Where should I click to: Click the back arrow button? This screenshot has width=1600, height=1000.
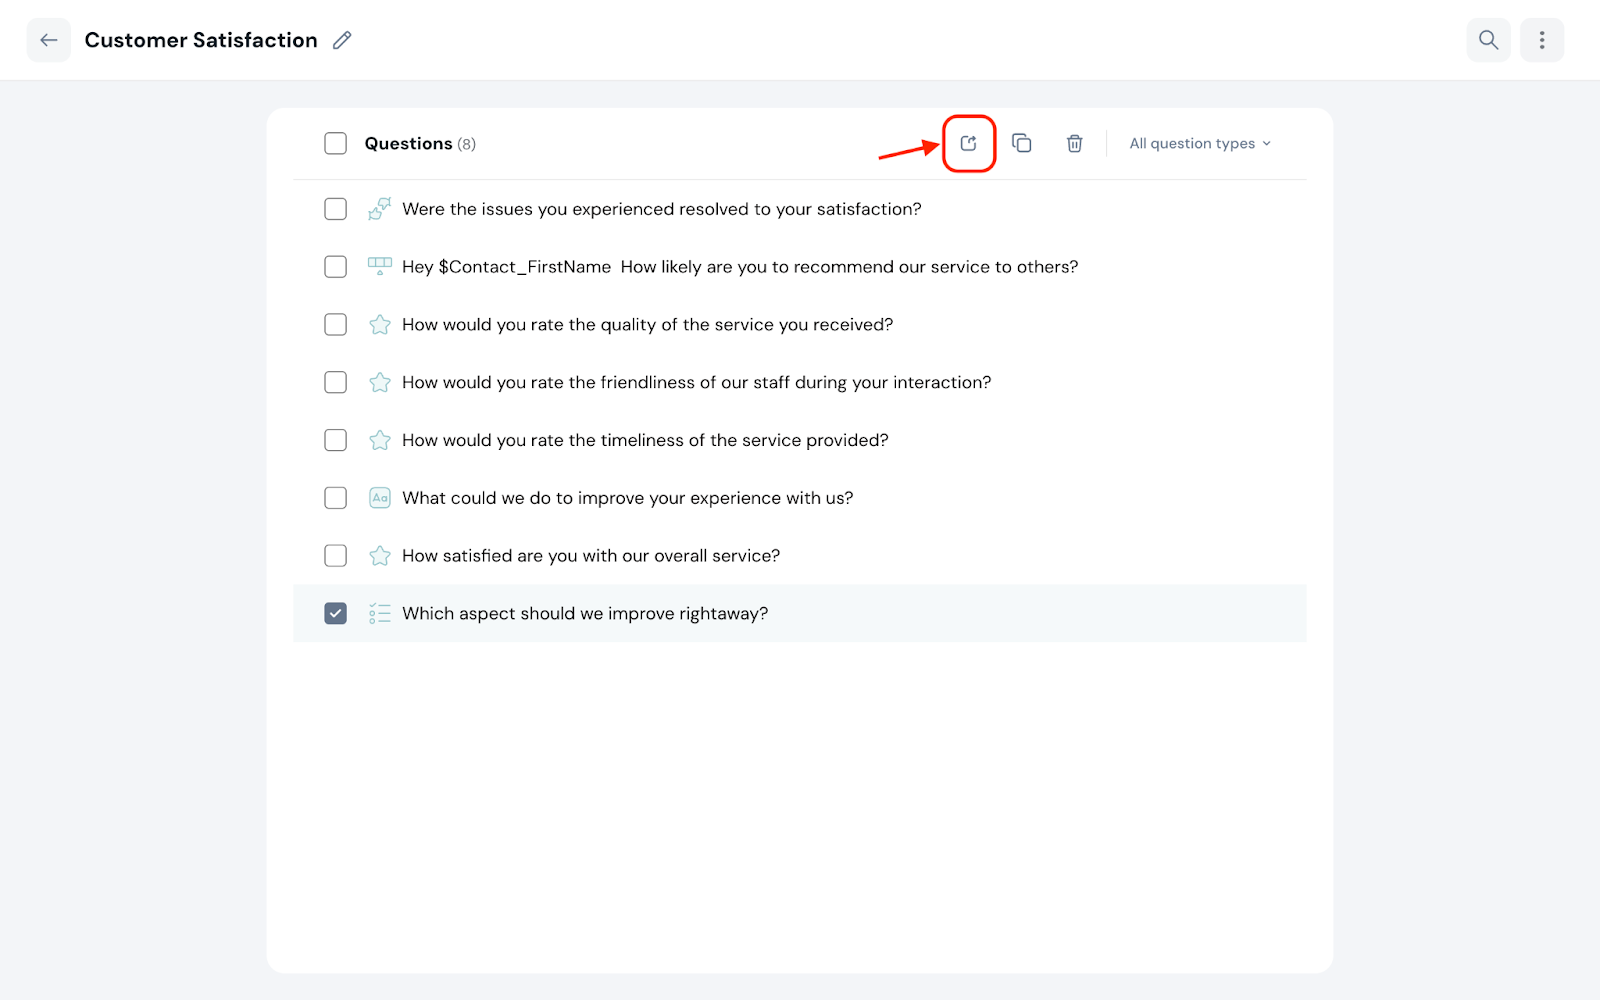[x=48, y=40]
